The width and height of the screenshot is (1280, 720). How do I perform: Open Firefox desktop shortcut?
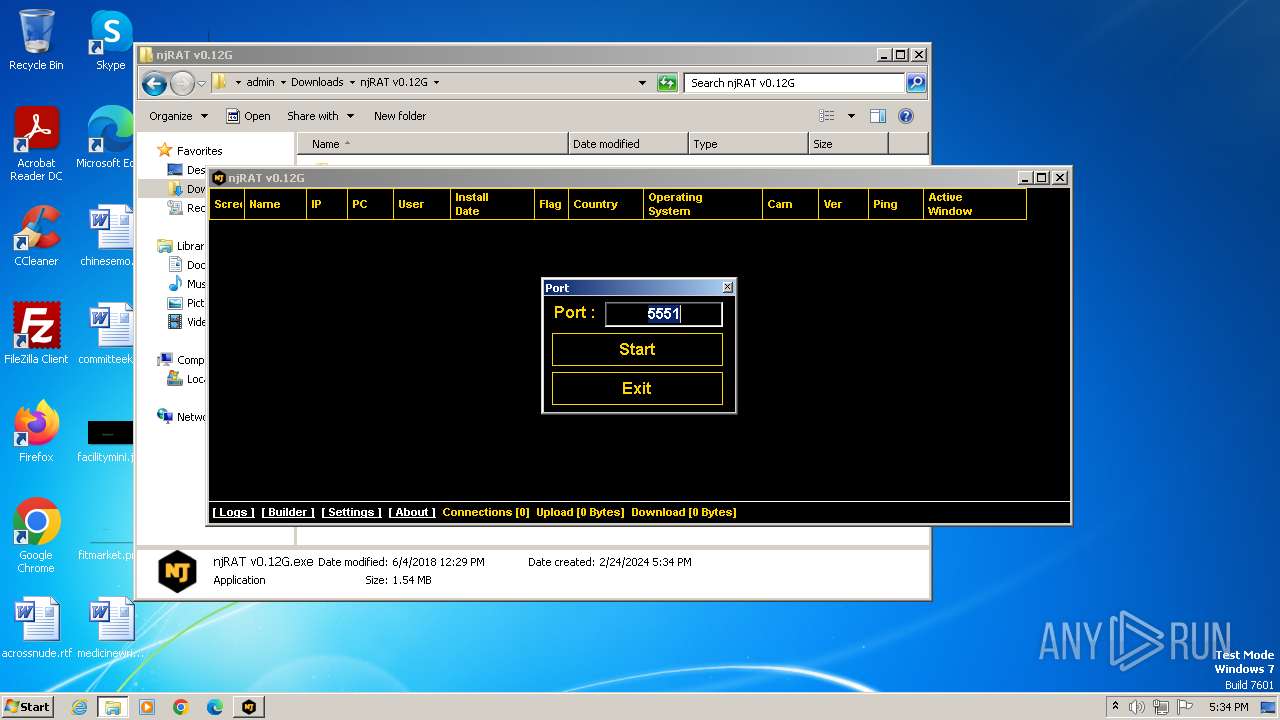click(x=36, y=432)
